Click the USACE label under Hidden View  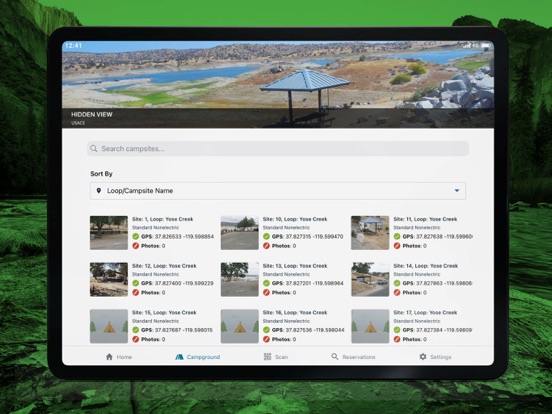pyautogui.click(x=78, y=123)
